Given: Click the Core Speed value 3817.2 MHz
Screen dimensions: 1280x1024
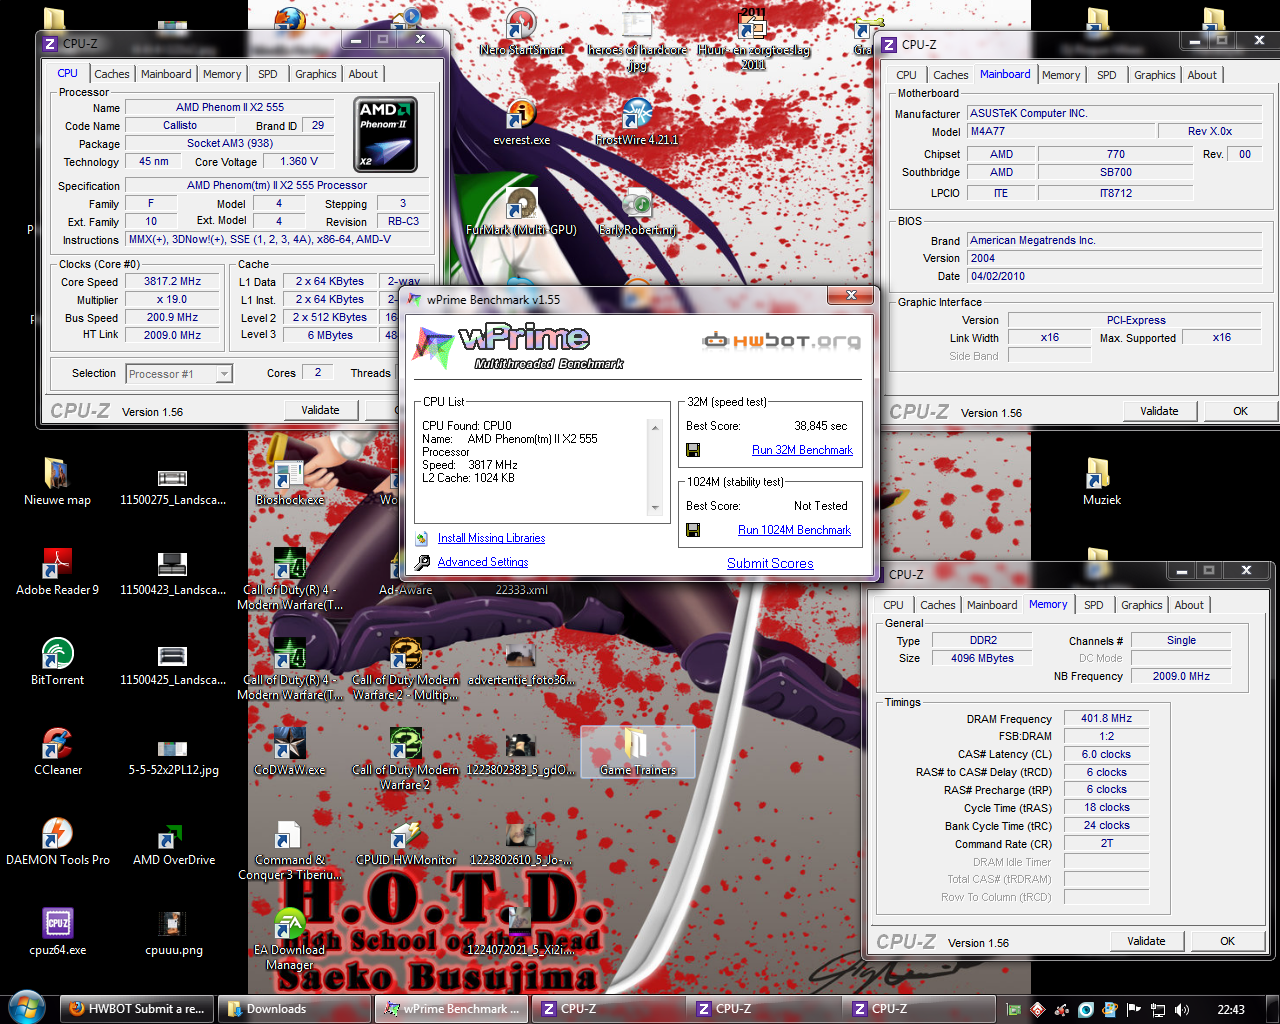Looking at the screenshot, I should [172, 282].
